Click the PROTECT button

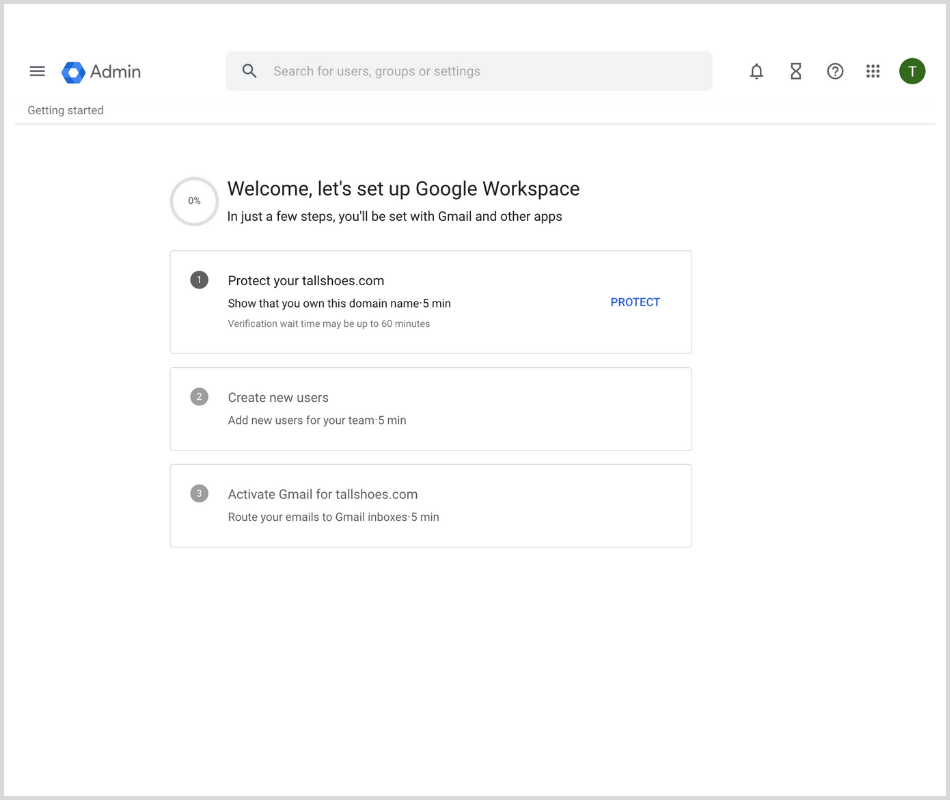coord(635,302)
